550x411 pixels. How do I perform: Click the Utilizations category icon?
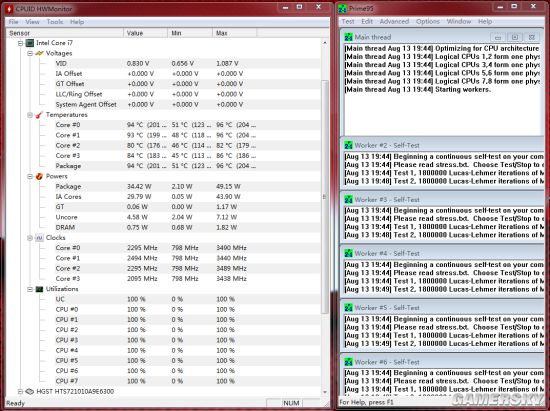click(x=39, y=289)
